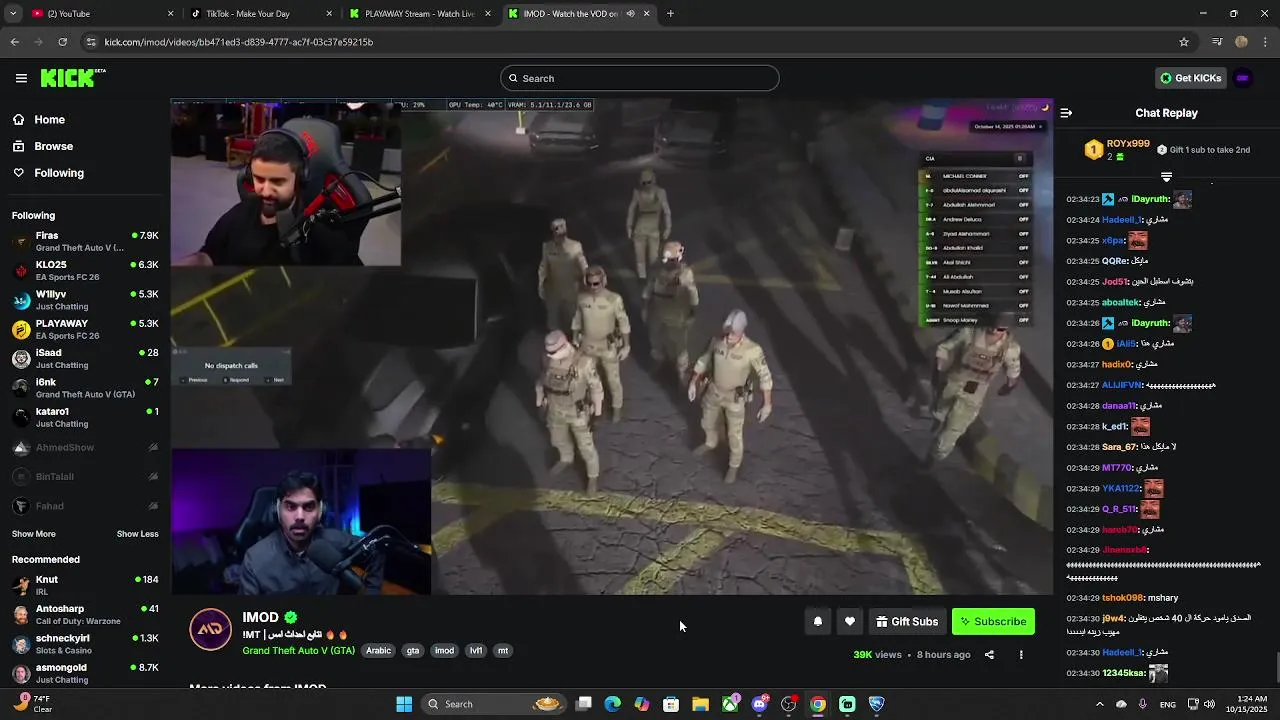This screenshot has height=720, width=1280.
Task: Open the user profile avatar menu
Action: point(1242,78)
